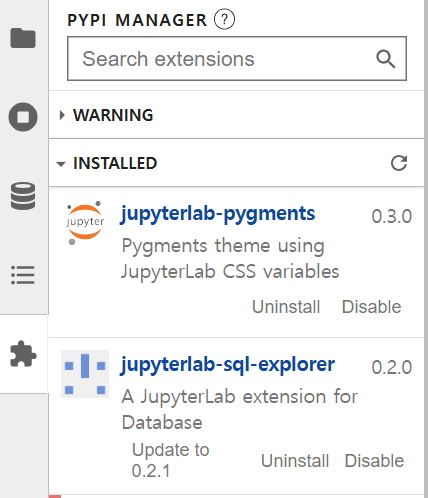
Task: Refresh the installed extensions list
Action: pos(399,163)
